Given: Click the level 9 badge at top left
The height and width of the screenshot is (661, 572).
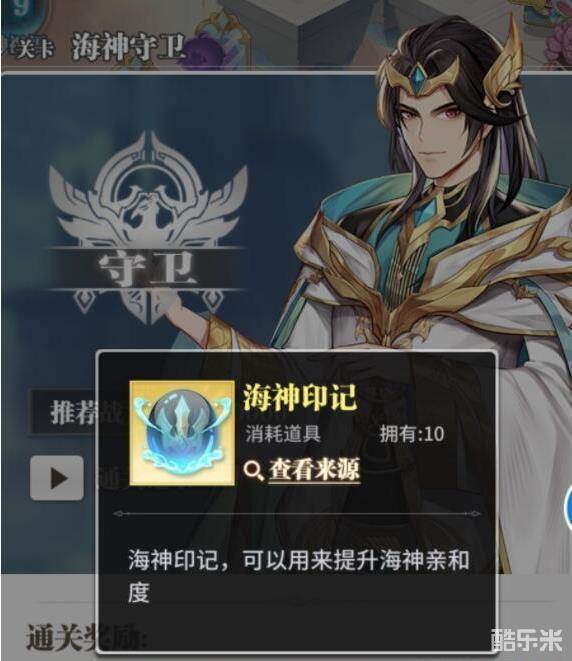Looking at the screenshot, I should [18, 11].
